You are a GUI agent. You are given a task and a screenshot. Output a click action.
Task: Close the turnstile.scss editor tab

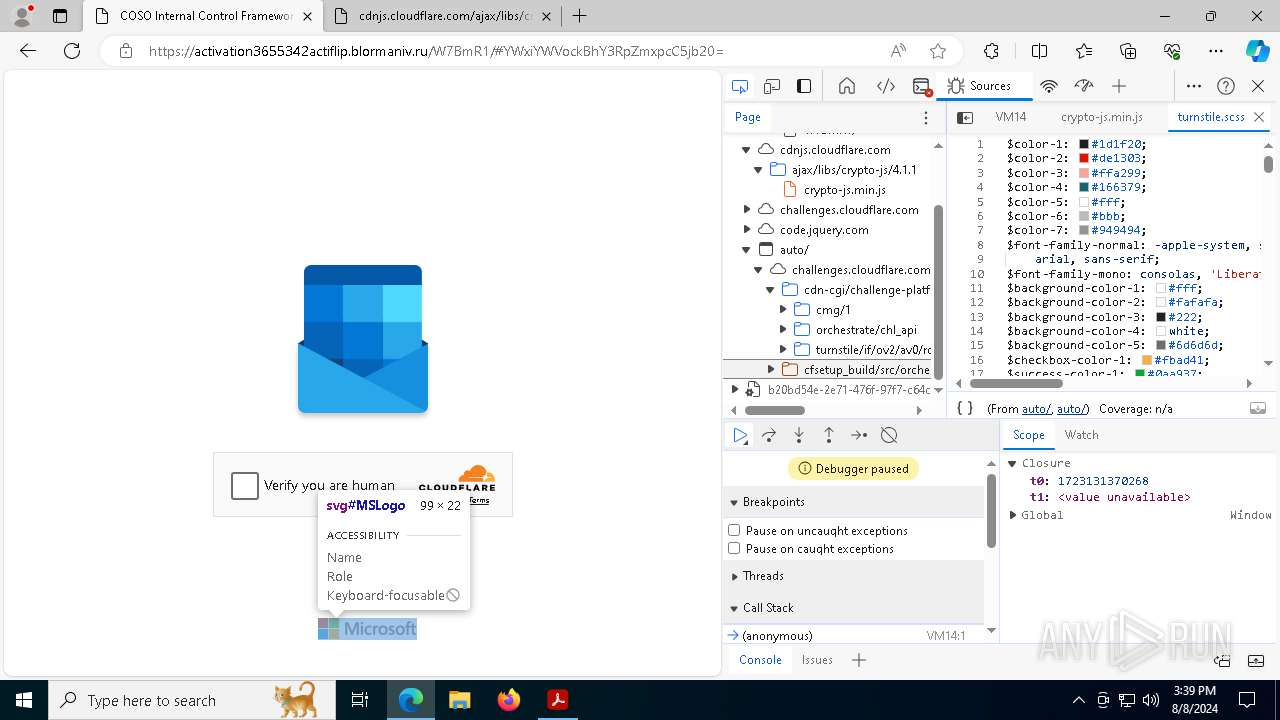click(x=1259, y=117)
